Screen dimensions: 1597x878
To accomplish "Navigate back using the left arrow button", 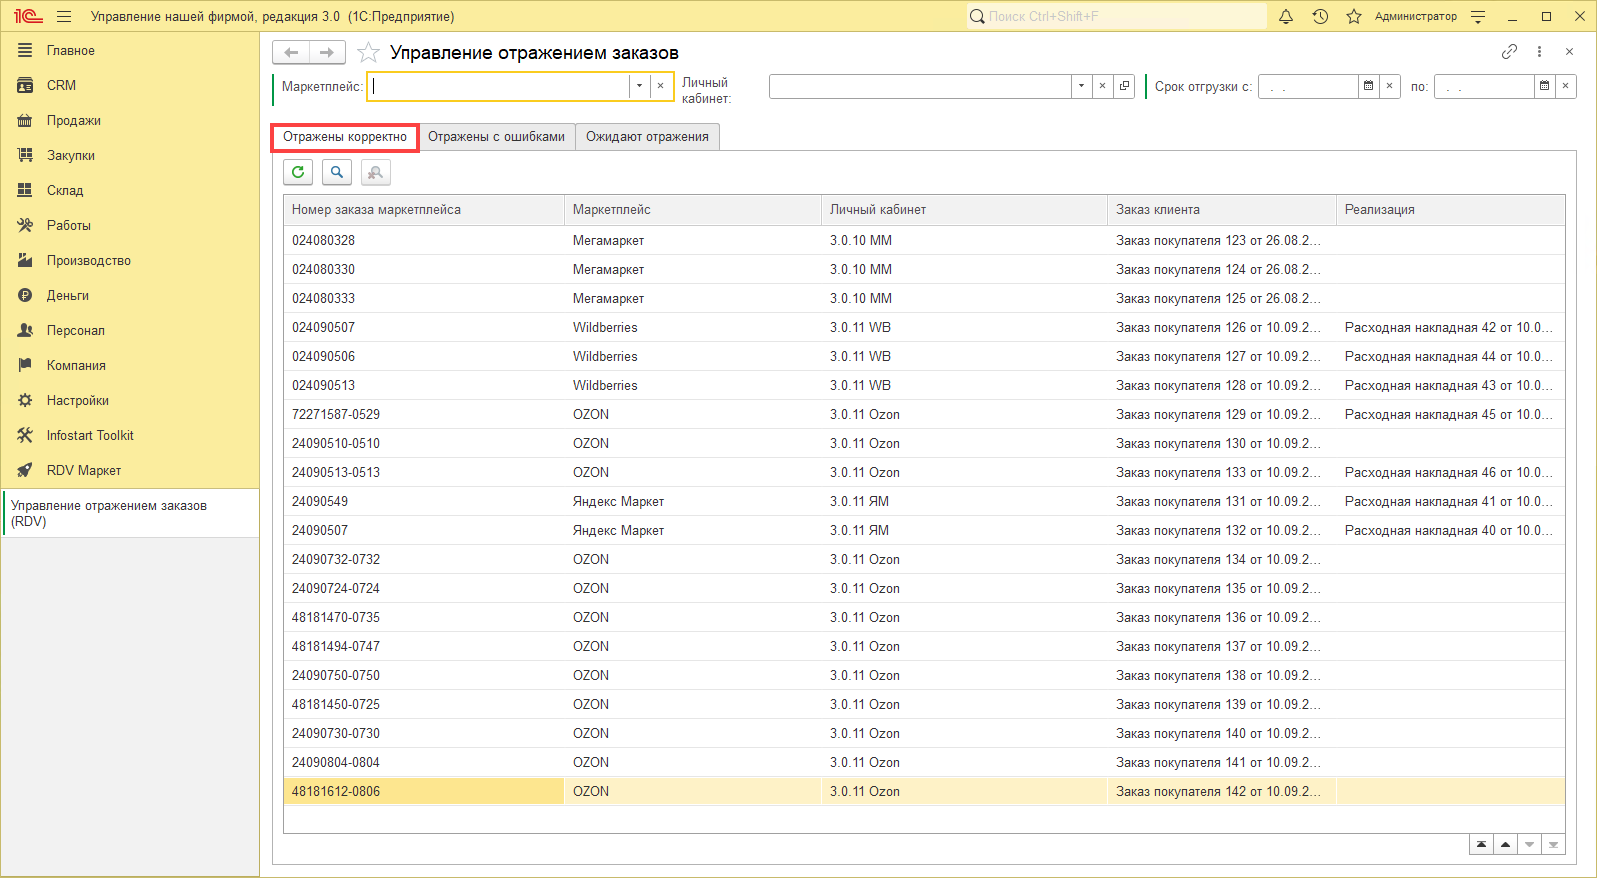I will (291, 53).
